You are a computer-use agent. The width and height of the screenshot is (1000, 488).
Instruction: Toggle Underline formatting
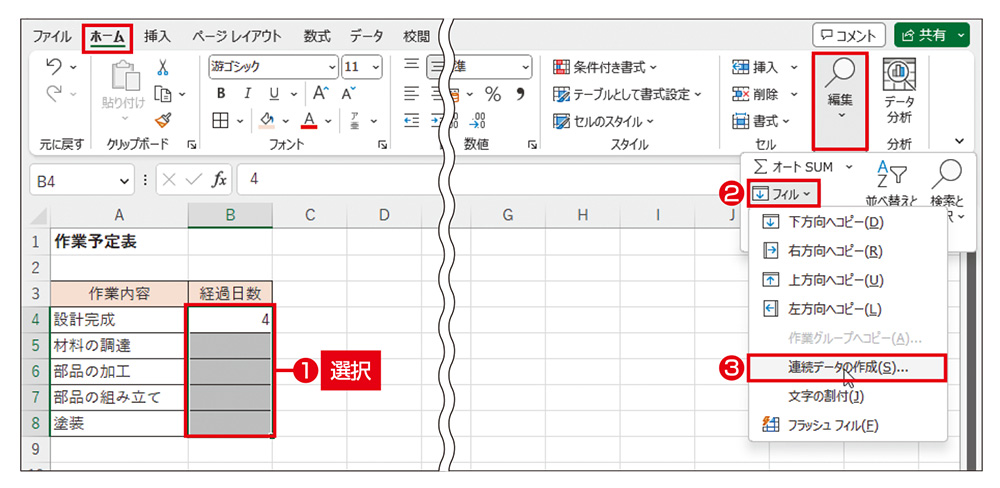(x=274, y=94)
